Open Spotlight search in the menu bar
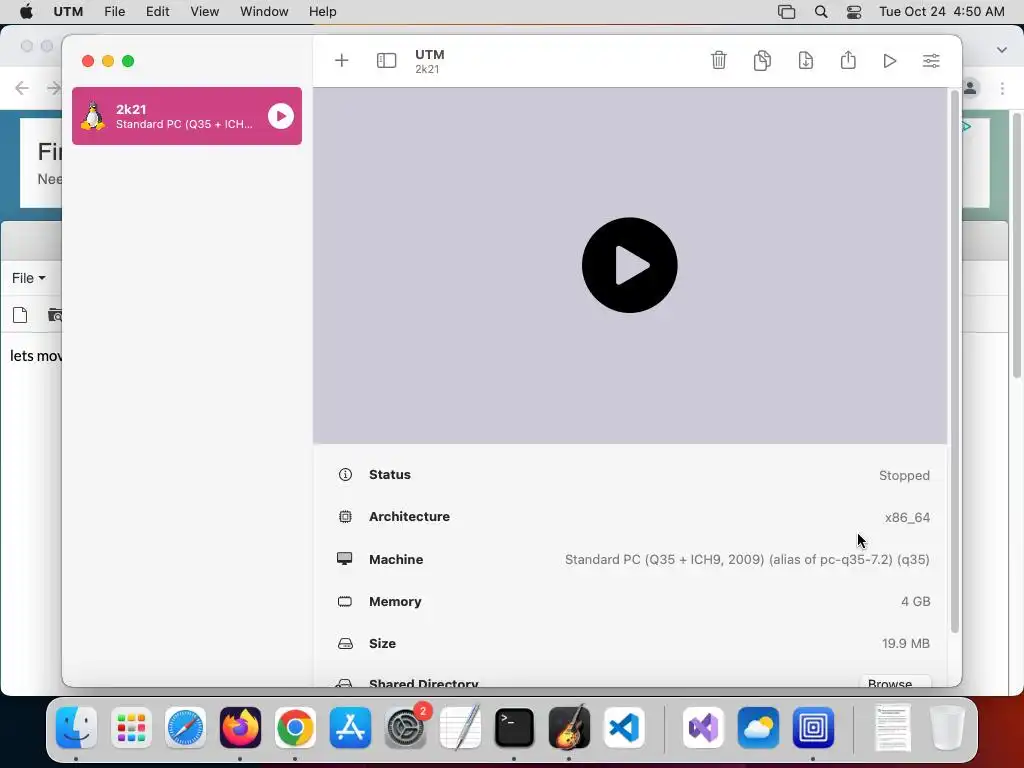1024x768 pixels. tap(821, 12)
